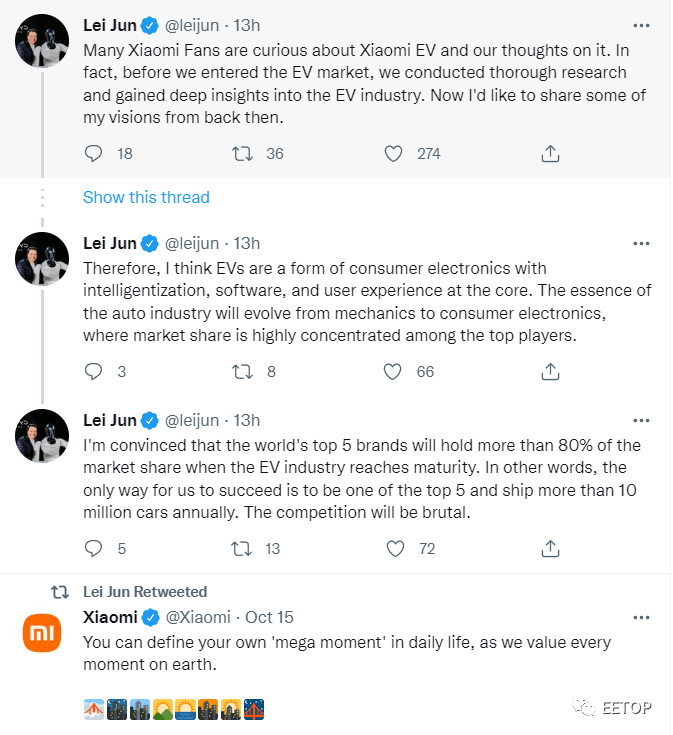
Task: Retweet the tweet with 13 retweets
Action: (242, 548)
